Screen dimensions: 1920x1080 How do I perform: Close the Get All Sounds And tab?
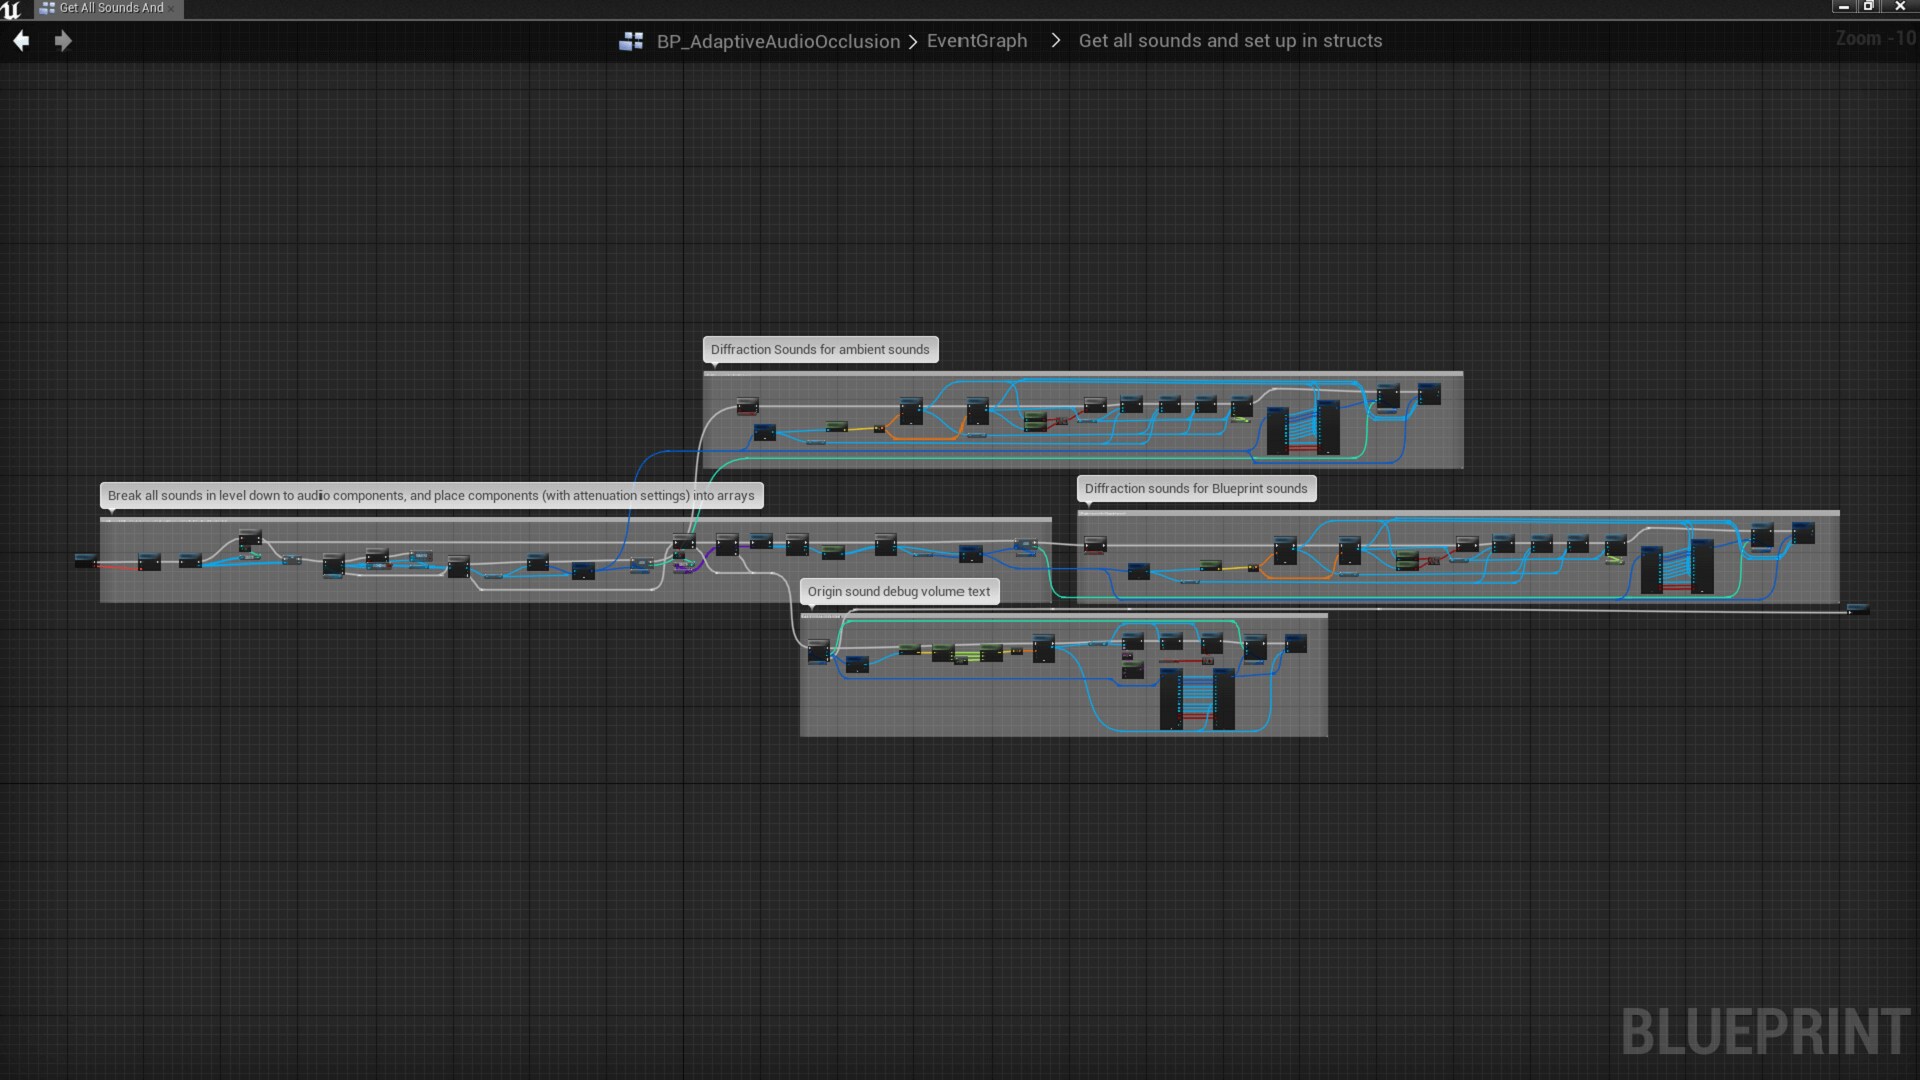point(170,8)
